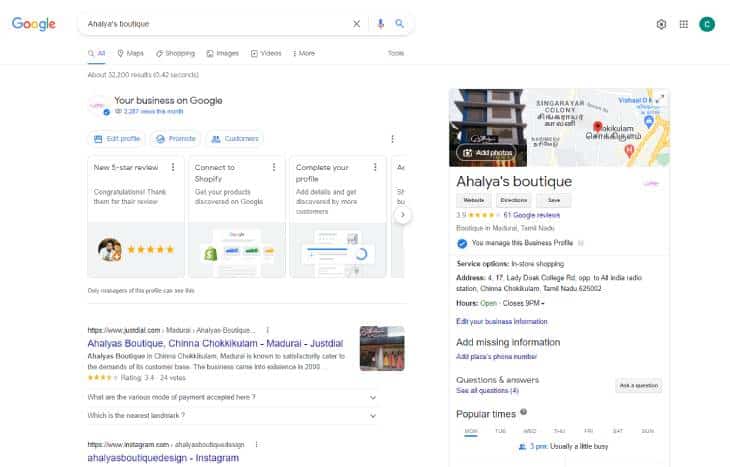This screenshot has width=730, height=467.
Task: Click the Google logo
Action: click(x=34, y=24)
